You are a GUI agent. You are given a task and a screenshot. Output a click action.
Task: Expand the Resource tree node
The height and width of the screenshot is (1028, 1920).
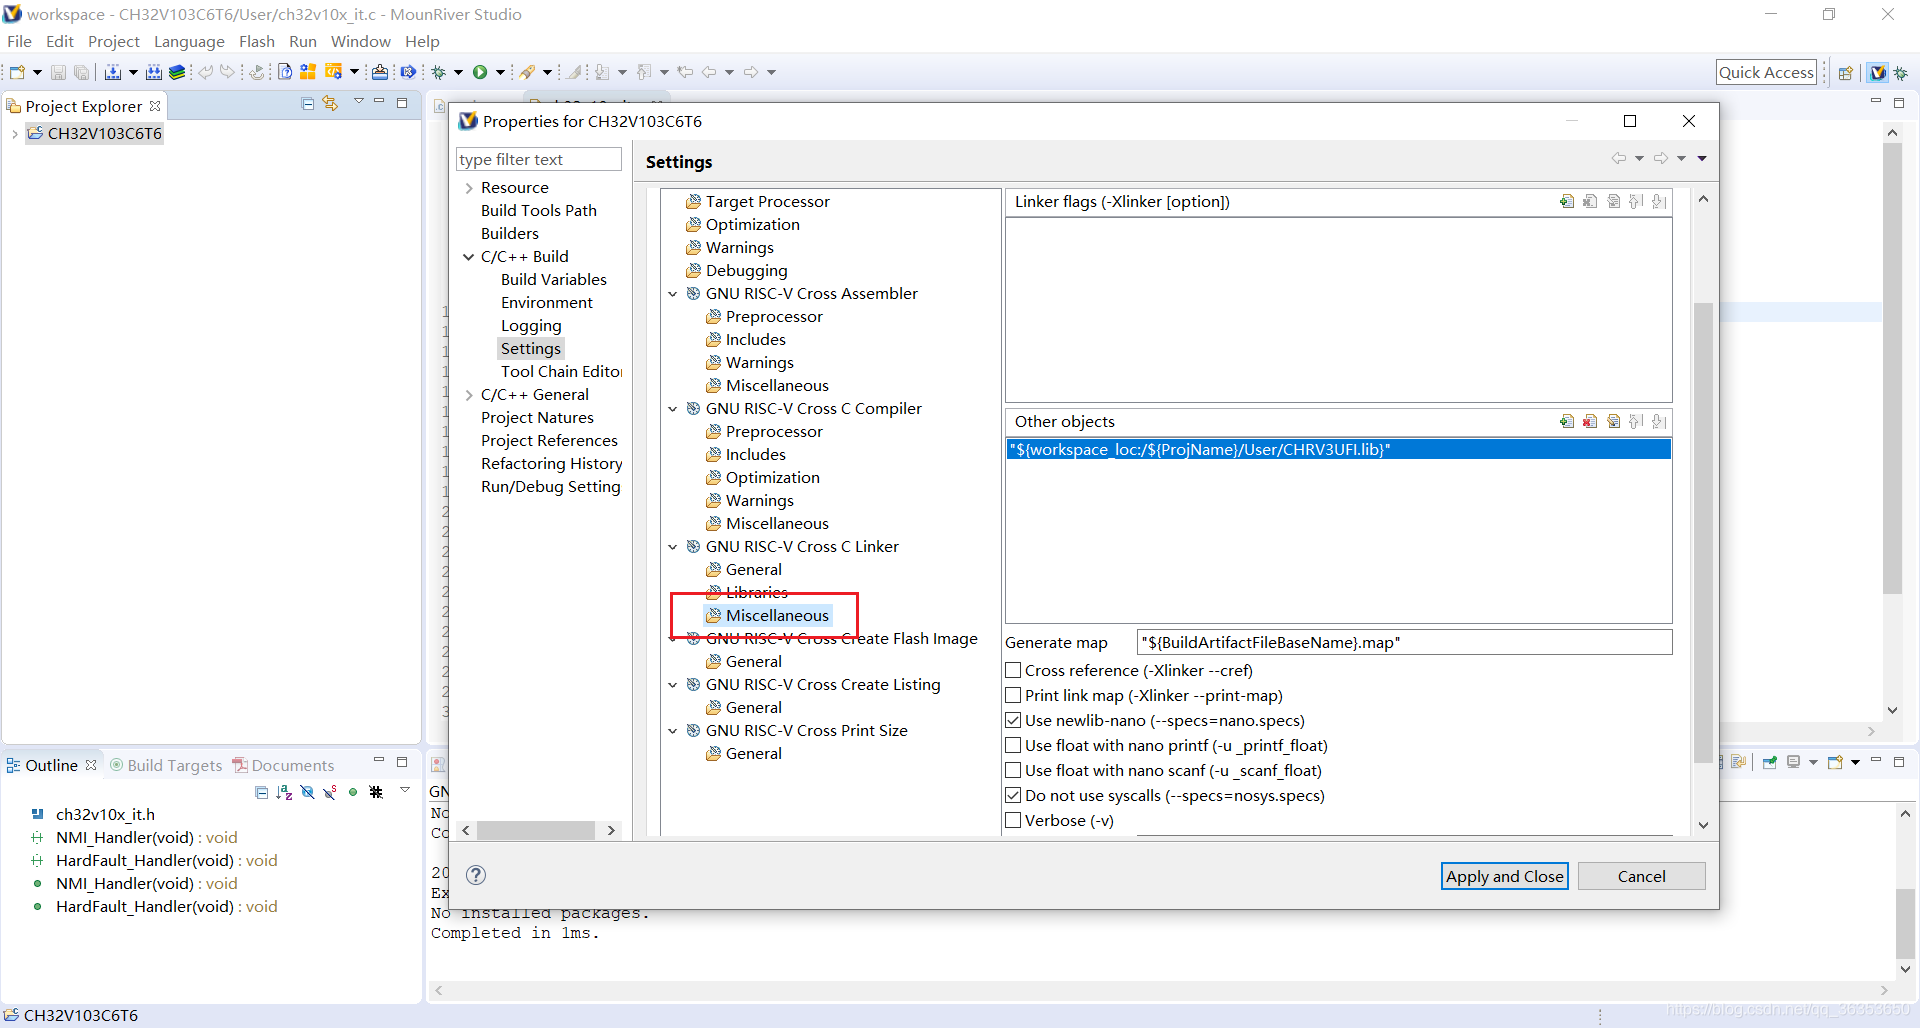pos(469,188)
